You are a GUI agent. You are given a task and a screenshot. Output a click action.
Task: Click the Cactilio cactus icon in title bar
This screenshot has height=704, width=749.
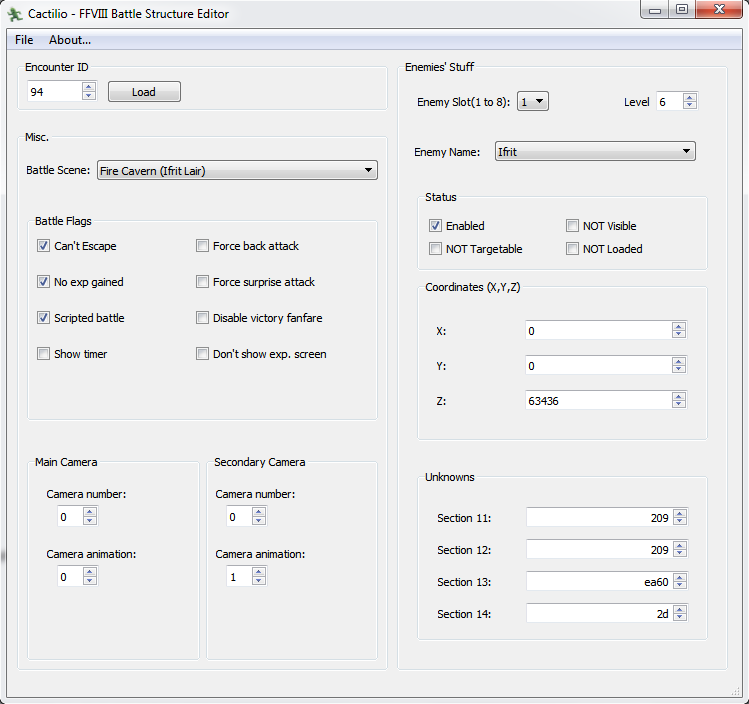15,14
